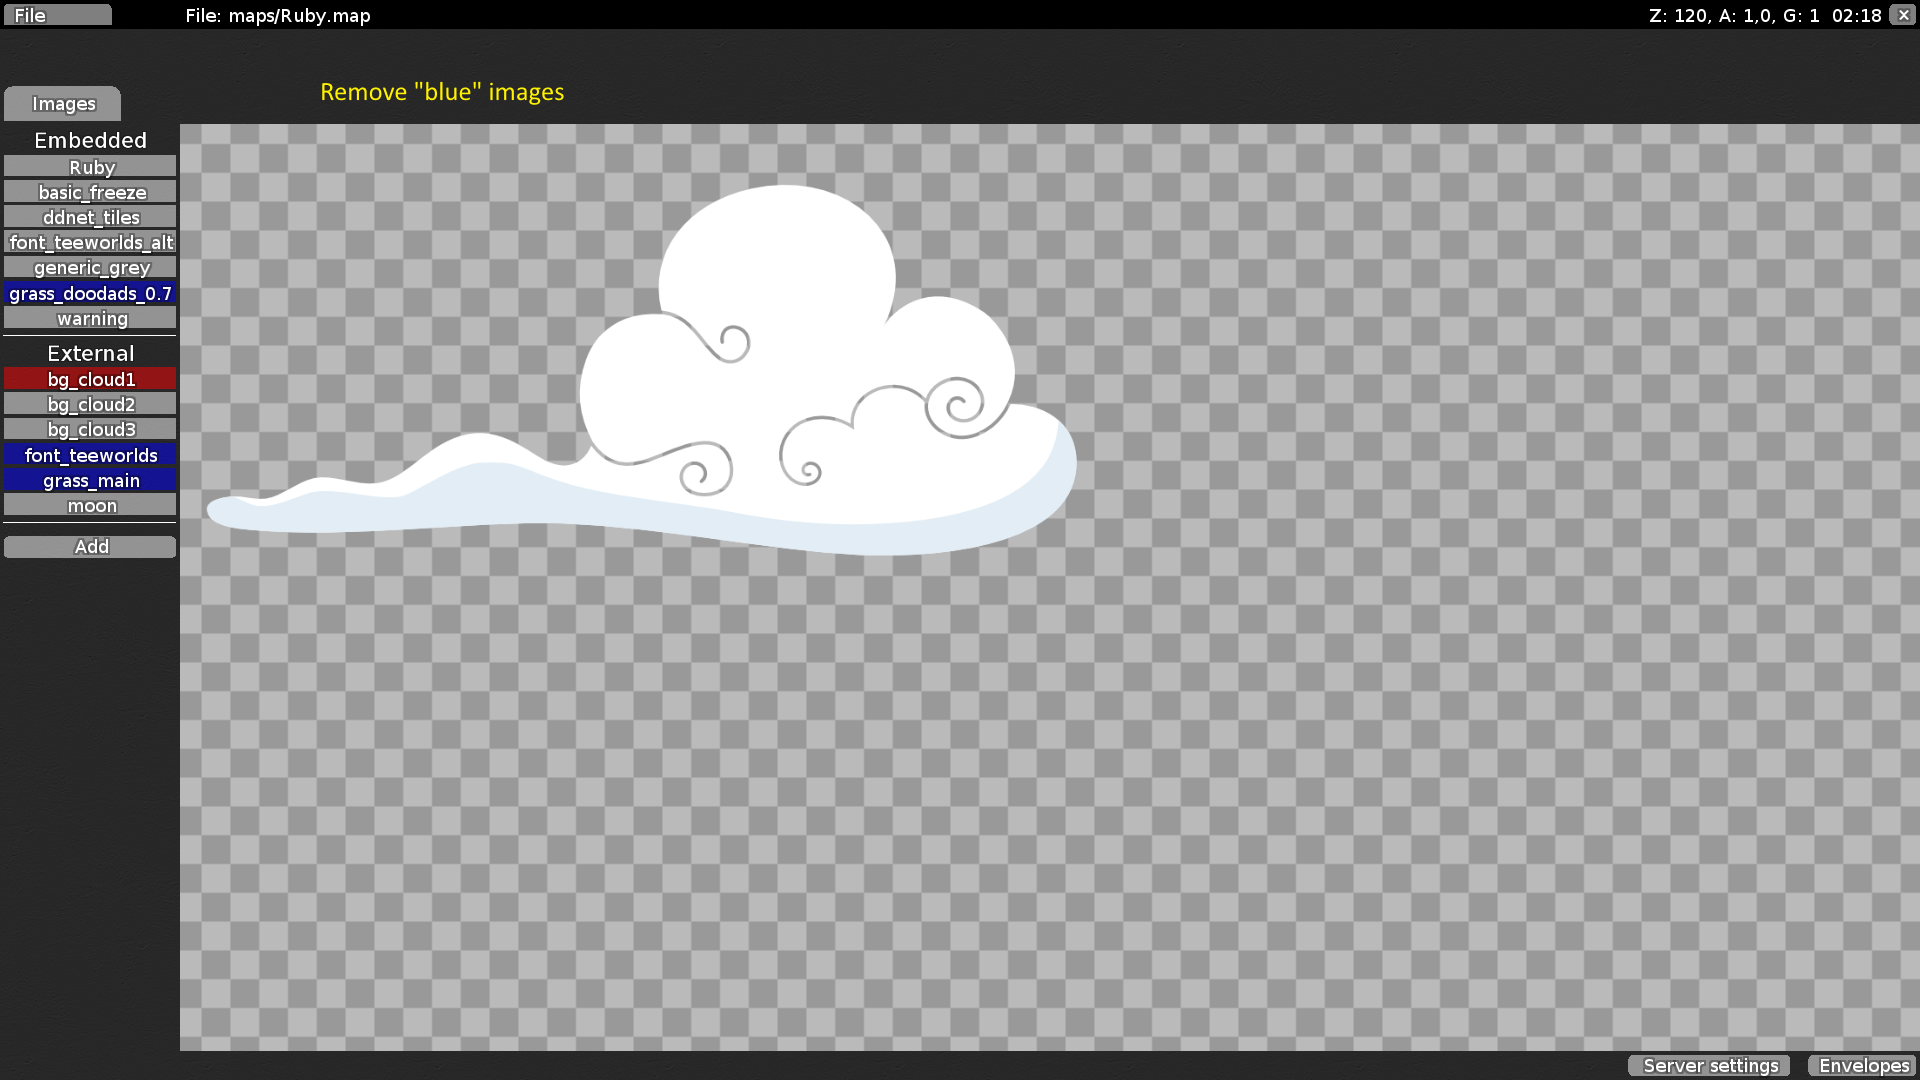The height and width of the screenshot is (1080, 1920).
Task: Switch to the Images panel tab
Action: [62, 103]
